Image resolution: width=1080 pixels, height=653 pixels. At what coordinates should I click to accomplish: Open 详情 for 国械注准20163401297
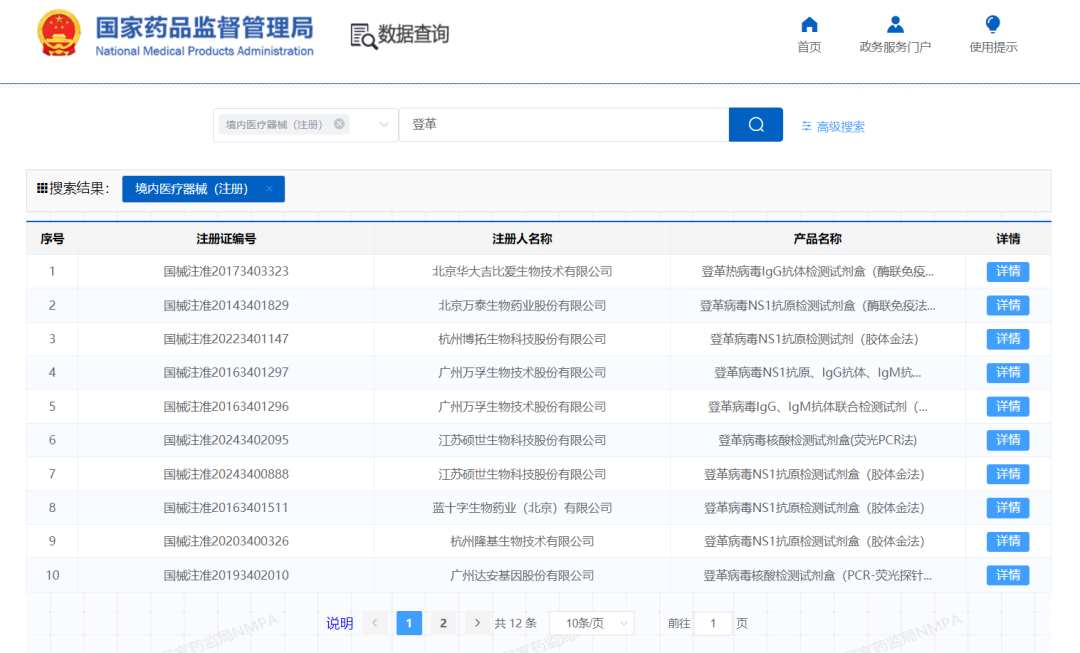pyautogui.click(x=1008, y=373)
